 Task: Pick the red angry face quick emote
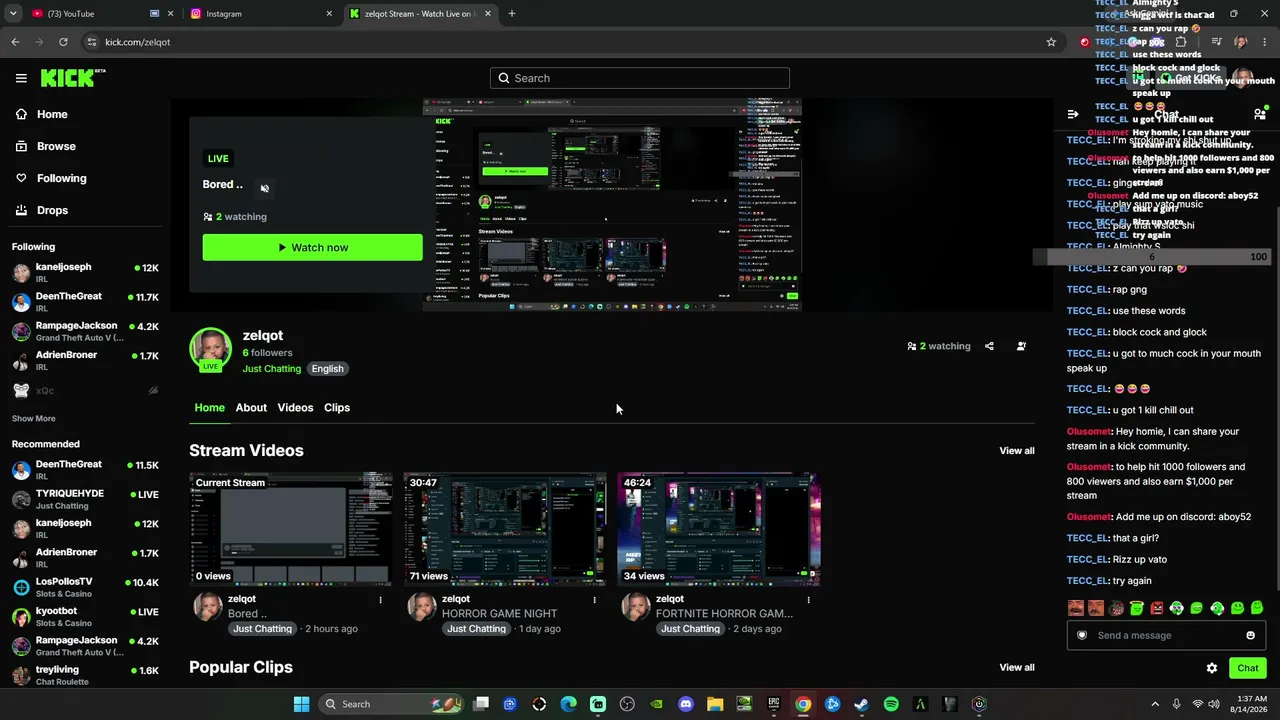click(x=1157, y=608)
